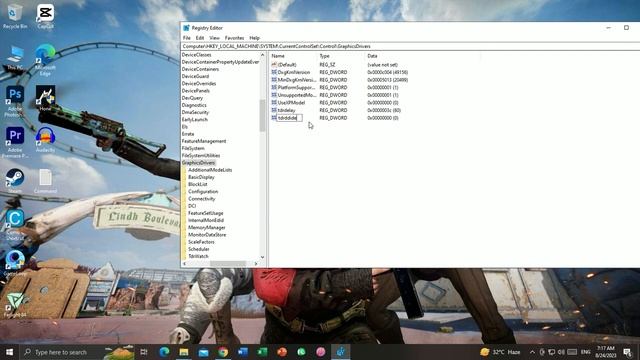Image resolution: width=640 pixels, height=360 pixels.
Task: Select the BasicDisplay subkey
Action: tap(201, 177)
